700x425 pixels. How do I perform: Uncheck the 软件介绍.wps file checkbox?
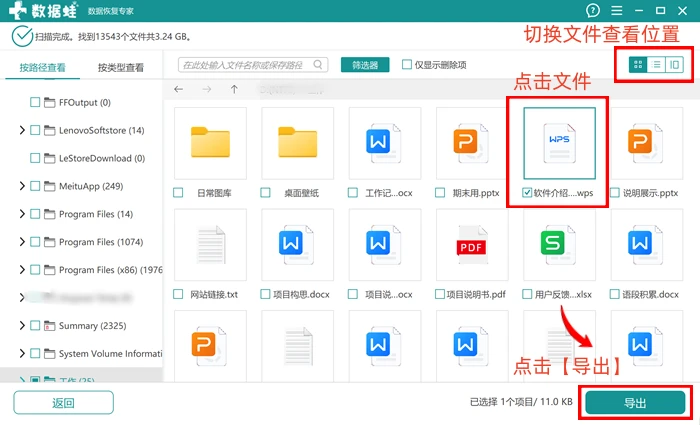tap(527, 193)
